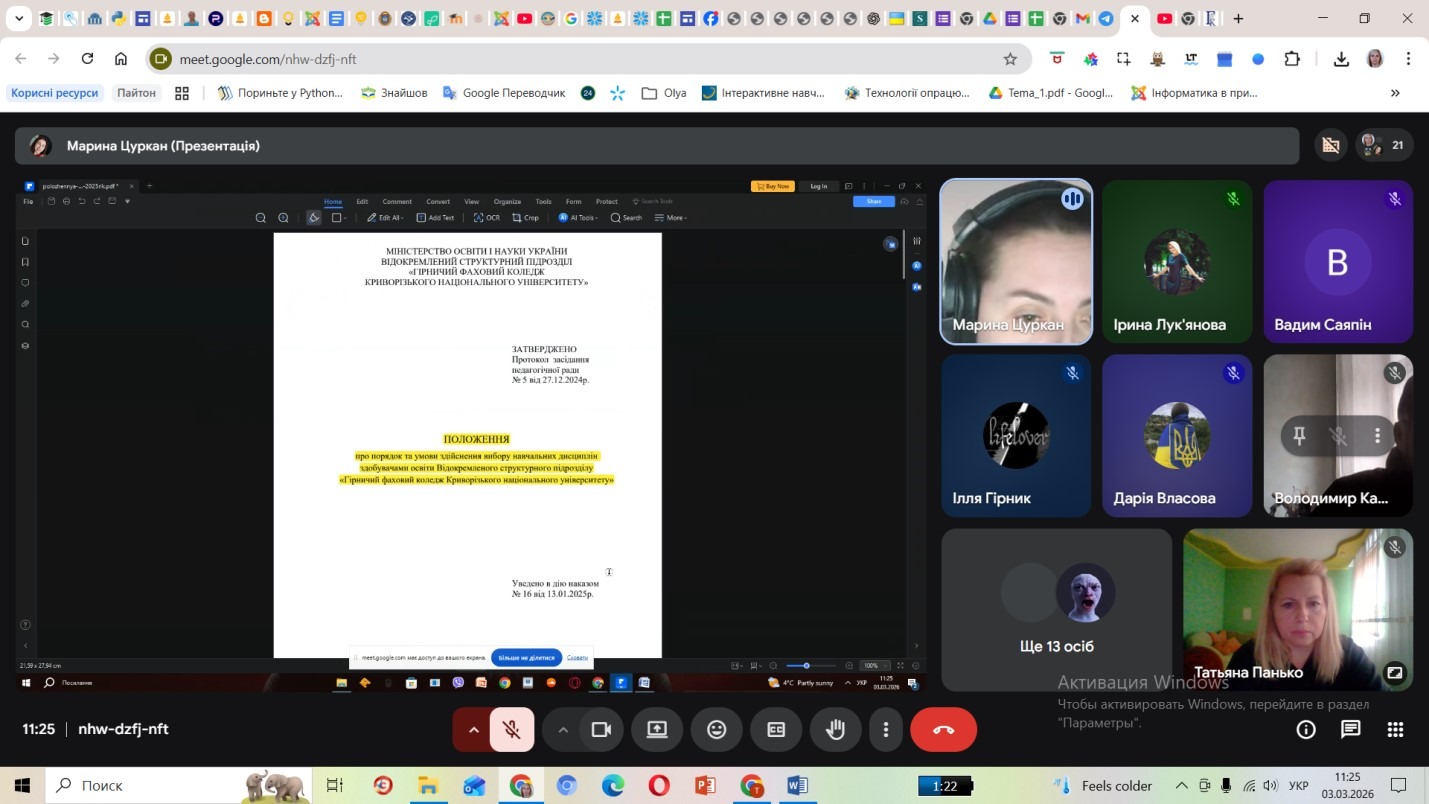
Task: Show the participants list with 21 people
Action: [1384, 145]
